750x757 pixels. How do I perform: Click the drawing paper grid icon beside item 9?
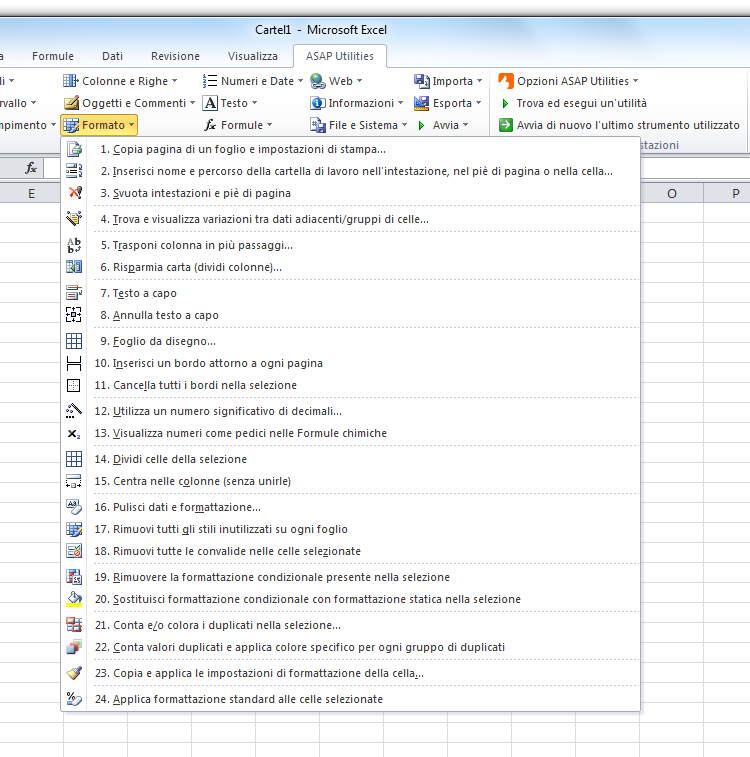pyautogui.click(x=74, y=341)
